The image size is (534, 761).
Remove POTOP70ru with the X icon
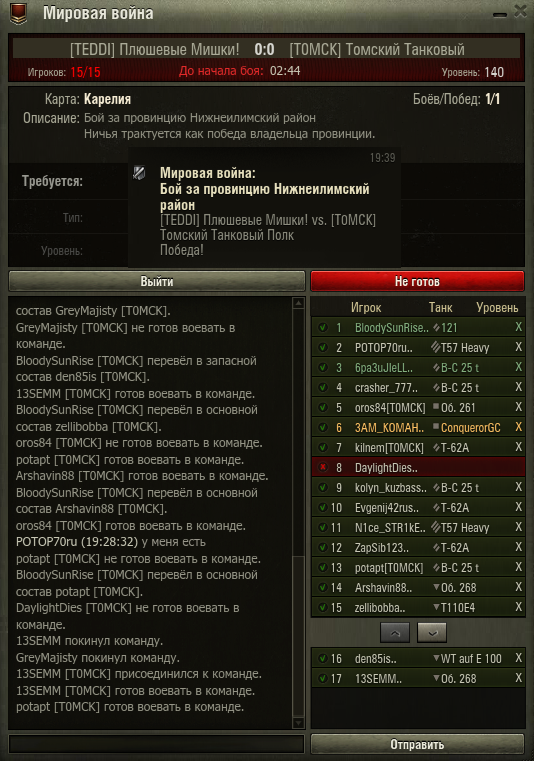point(518,347)
